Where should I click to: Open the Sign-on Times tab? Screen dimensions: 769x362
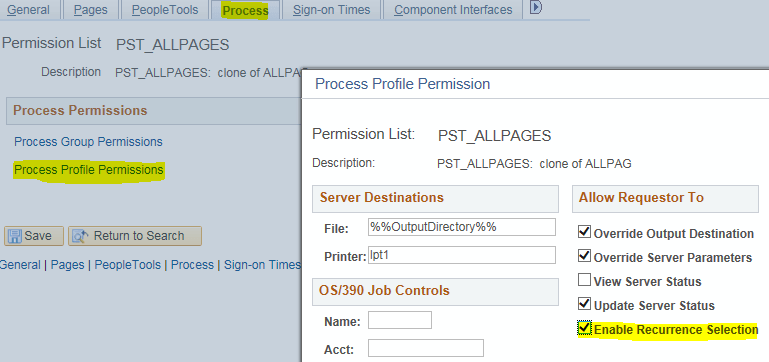point(332,10)
